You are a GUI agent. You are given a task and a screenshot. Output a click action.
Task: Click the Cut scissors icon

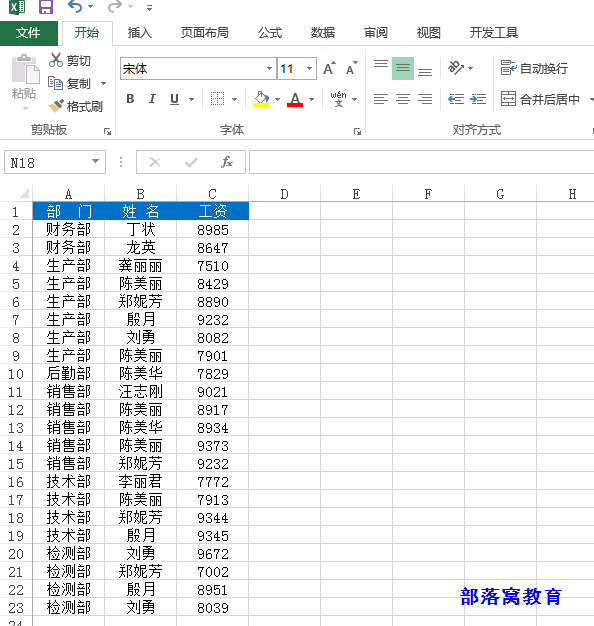tap(56, 60)
